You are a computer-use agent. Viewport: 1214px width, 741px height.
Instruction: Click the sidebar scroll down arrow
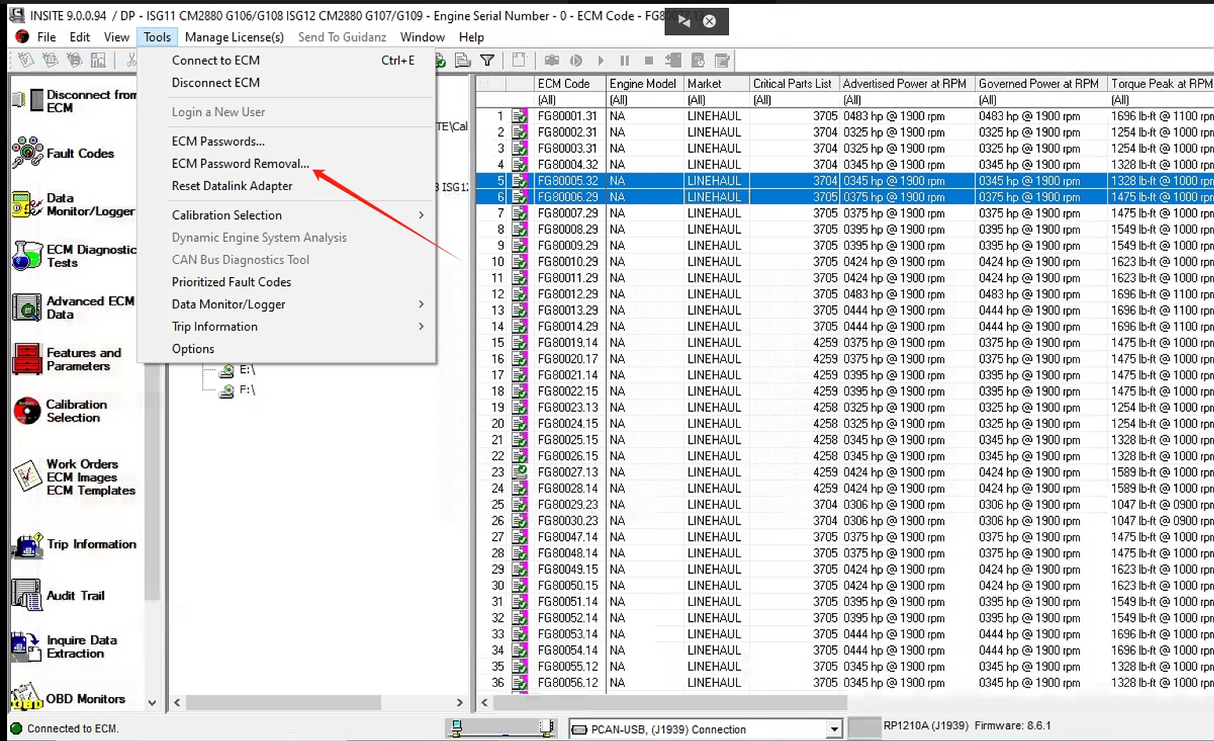(x=152, y=703)
